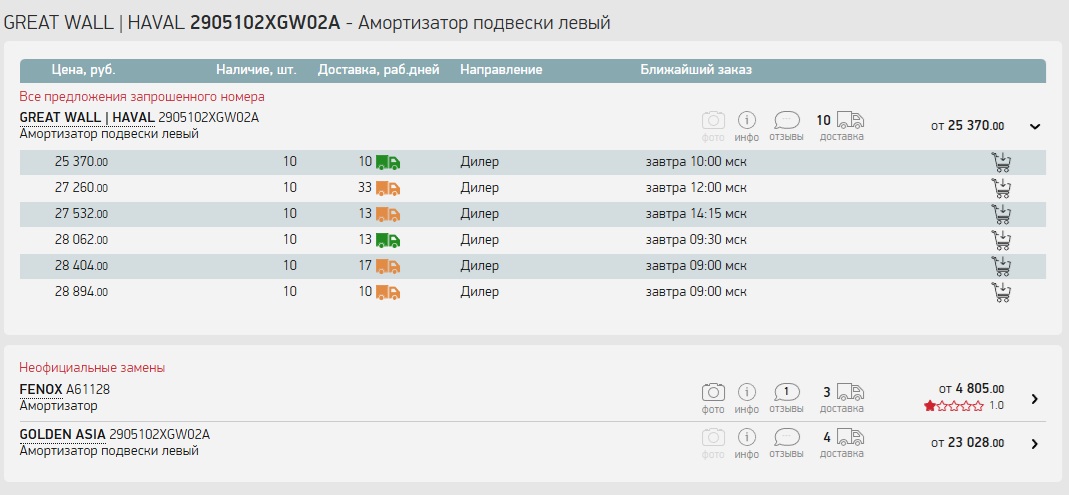1069x495 pixels.
Task: Sort by Доставка, раб.дней column header
Action: click(378, 70)
